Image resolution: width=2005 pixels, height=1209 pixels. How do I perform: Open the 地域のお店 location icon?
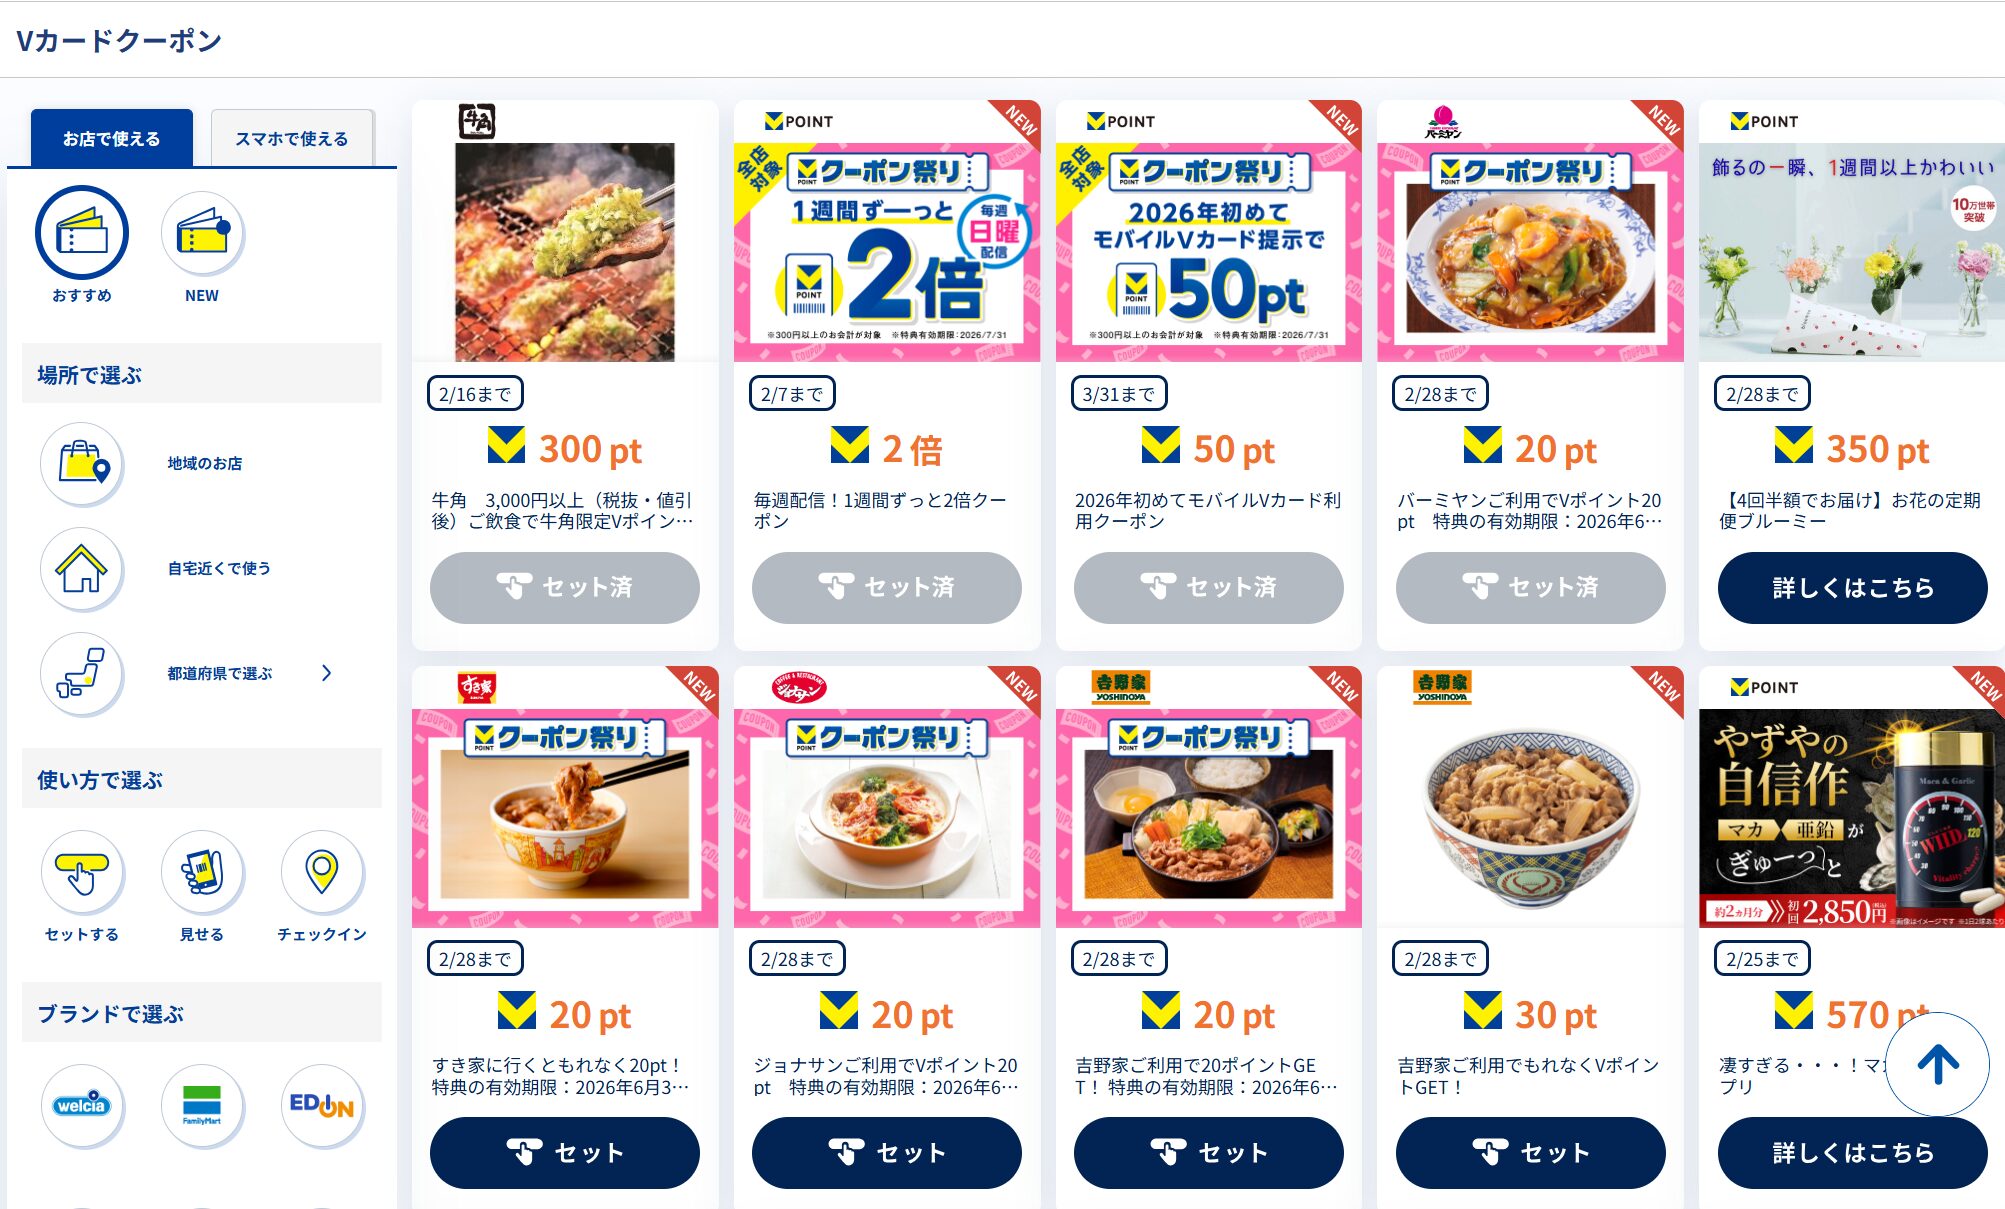(82, 464)
